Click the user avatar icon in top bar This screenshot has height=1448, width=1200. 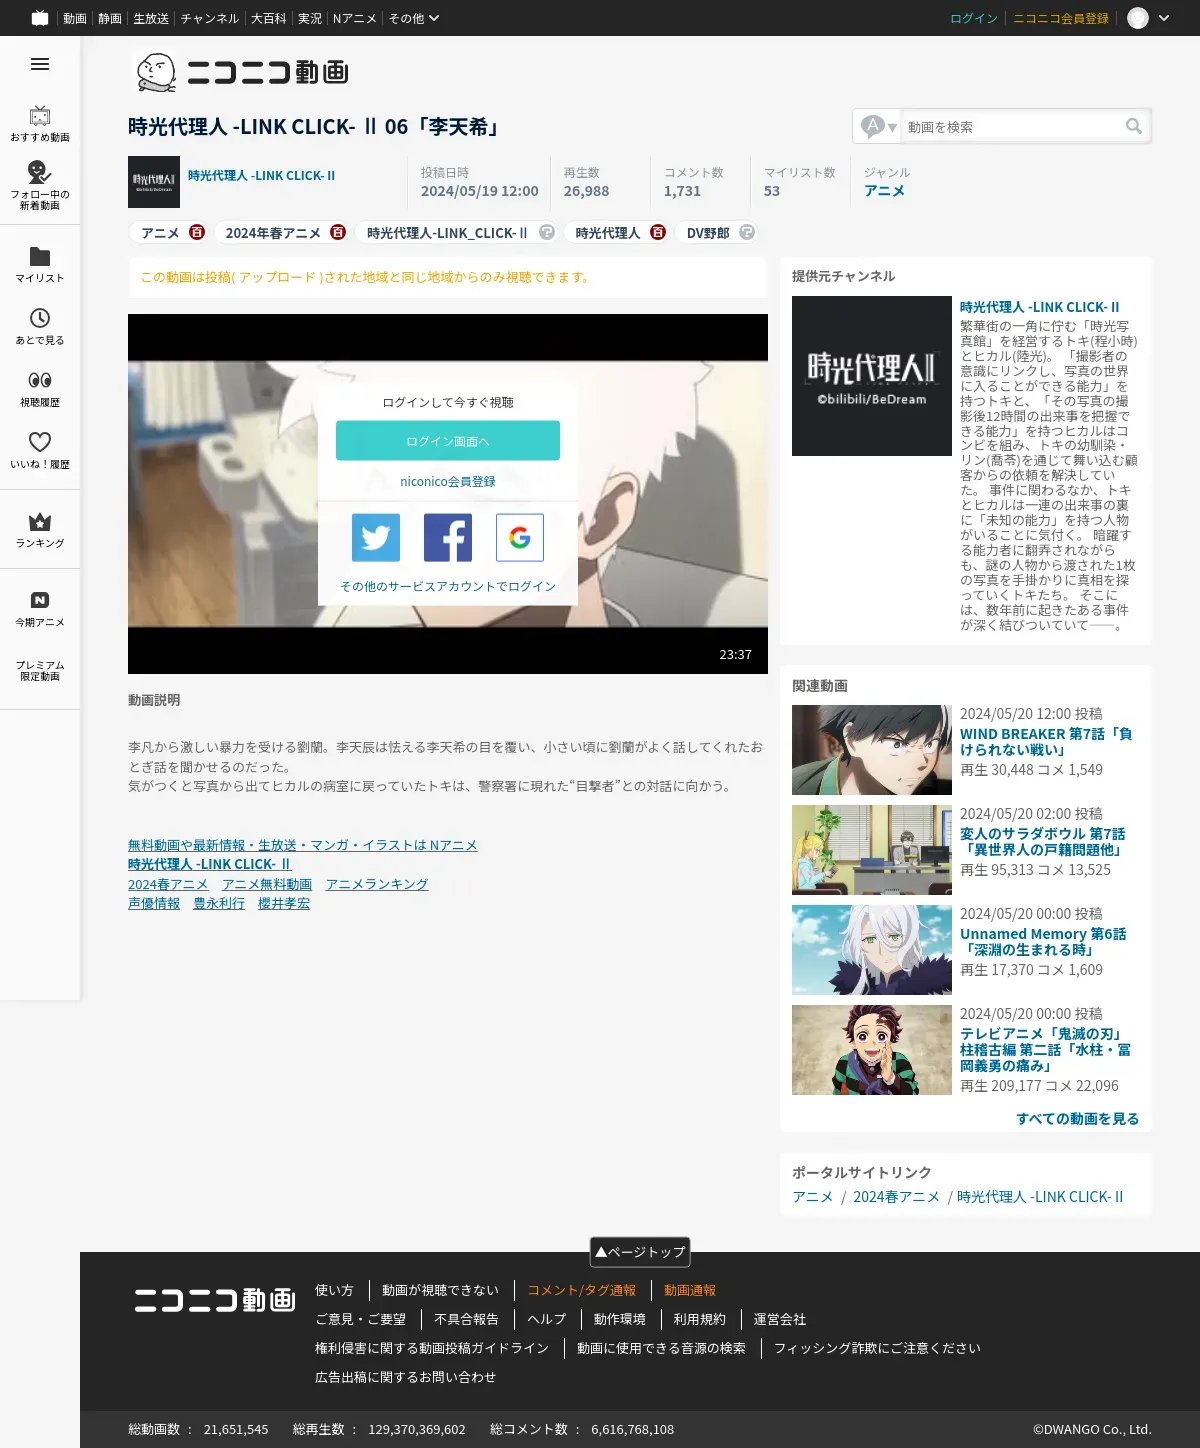(1138, 18)
